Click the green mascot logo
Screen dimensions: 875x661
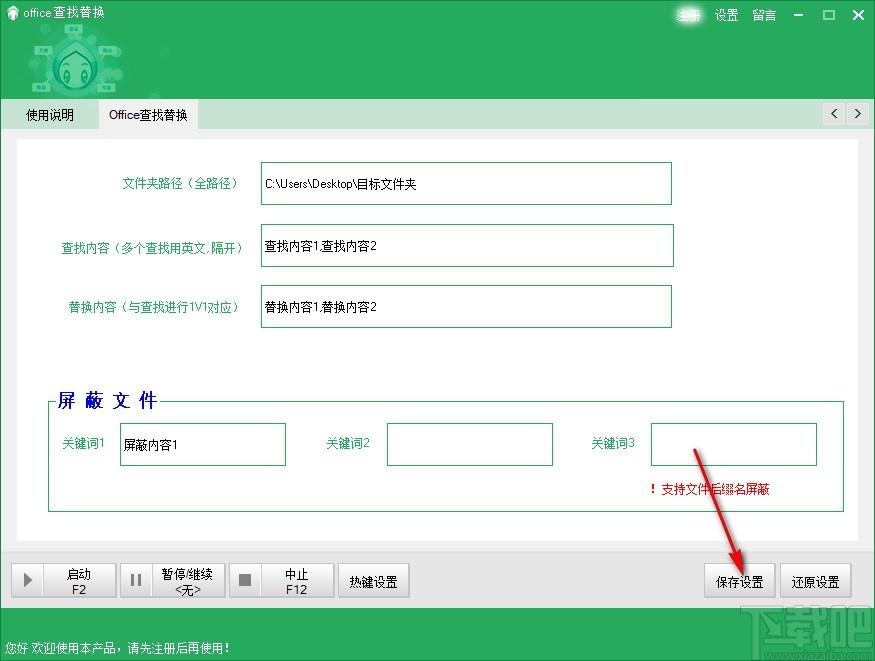pos(75,67)
